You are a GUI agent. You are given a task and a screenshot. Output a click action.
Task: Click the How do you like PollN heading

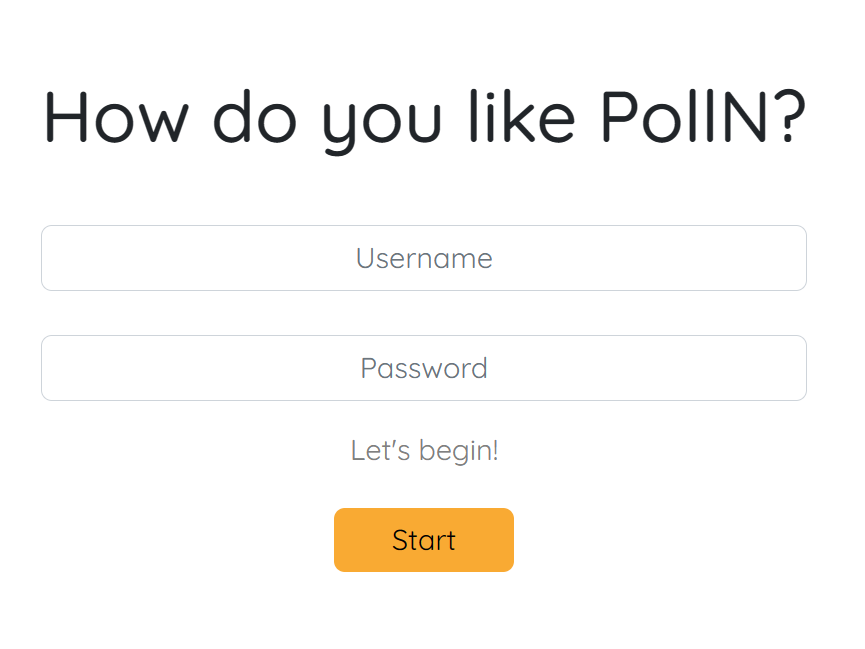(424, 118)
